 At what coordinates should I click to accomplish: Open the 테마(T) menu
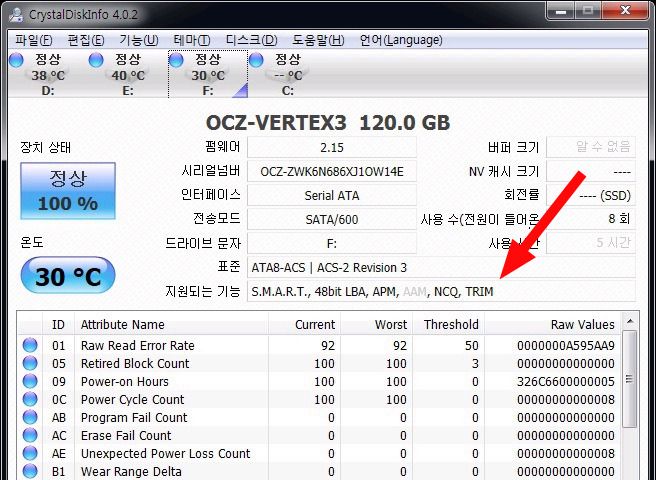coord(192,40)
